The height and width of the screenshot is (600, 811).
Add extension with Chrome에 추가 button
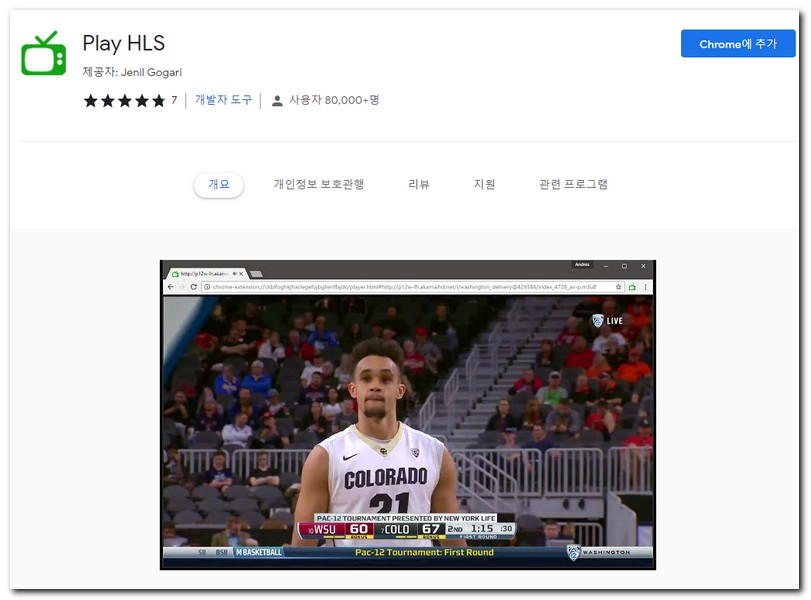click(x=738, y=44)
